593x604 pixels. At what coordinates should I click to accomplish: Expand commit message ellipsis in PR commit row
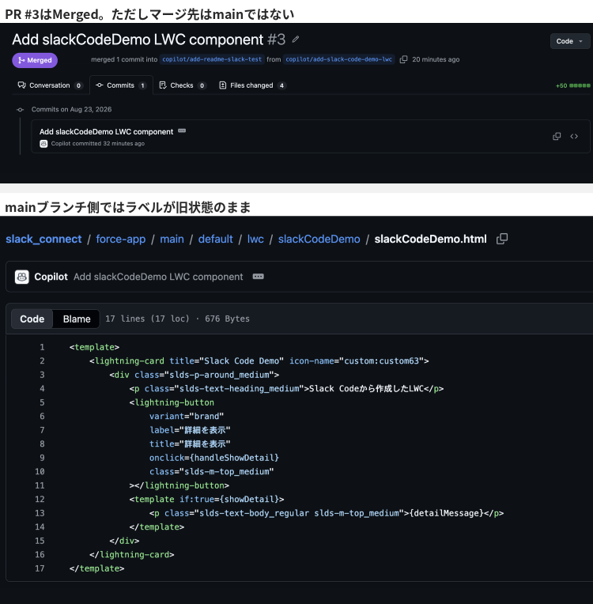(x=182, y=131)
